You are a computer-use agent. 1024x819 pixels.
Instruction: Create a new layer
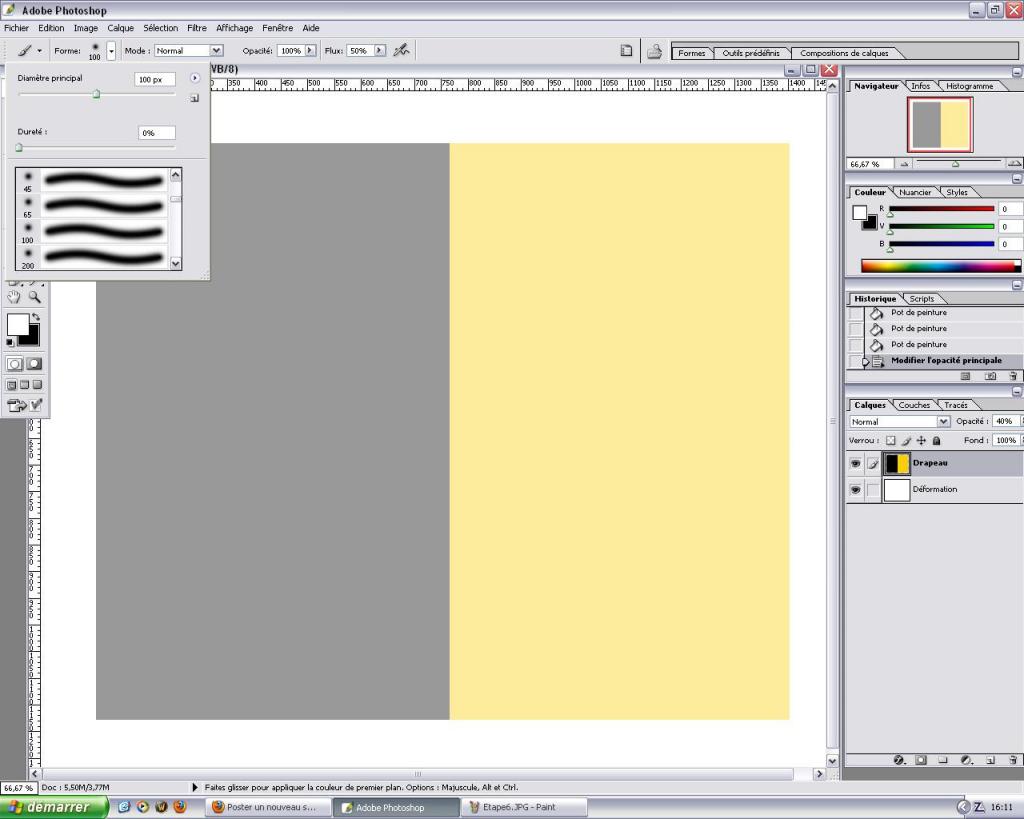990,760
